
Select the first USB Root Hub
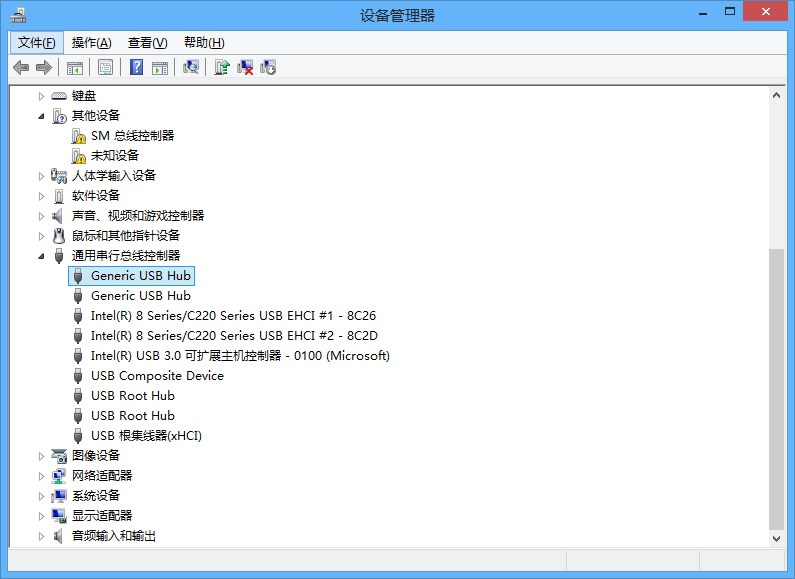click(132, 395)
